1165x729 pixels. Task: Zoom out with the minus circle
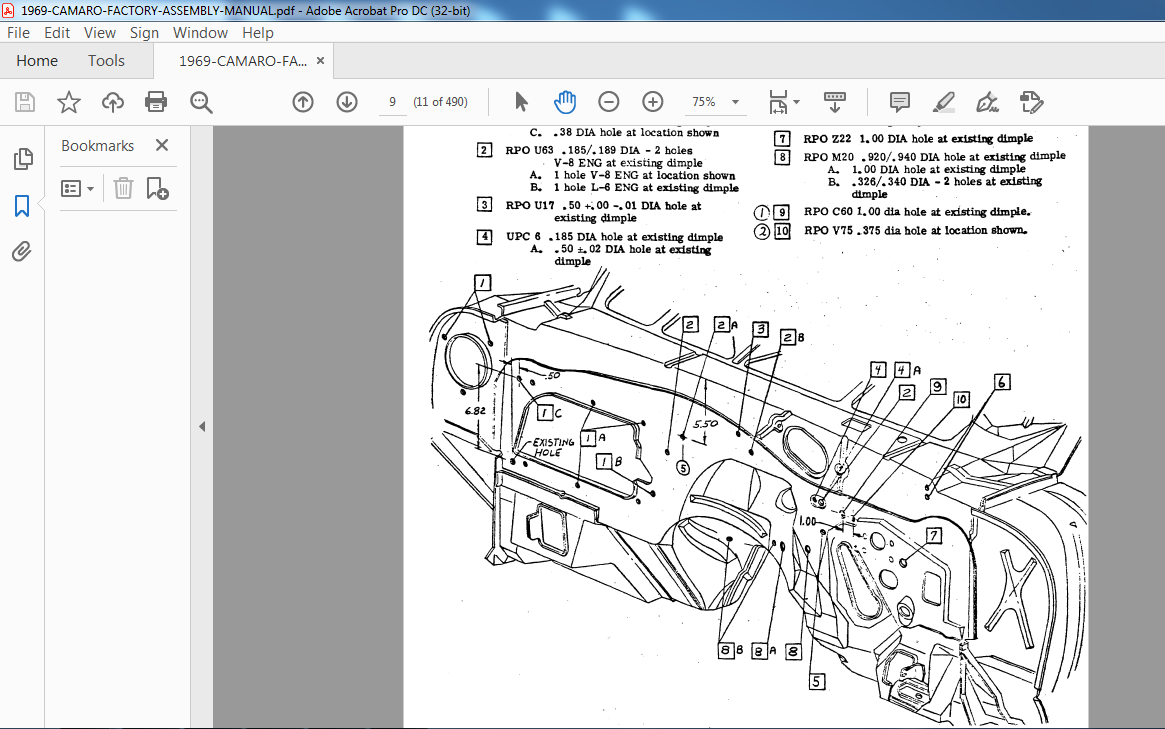pyautogui.click(x=609, y=102)
